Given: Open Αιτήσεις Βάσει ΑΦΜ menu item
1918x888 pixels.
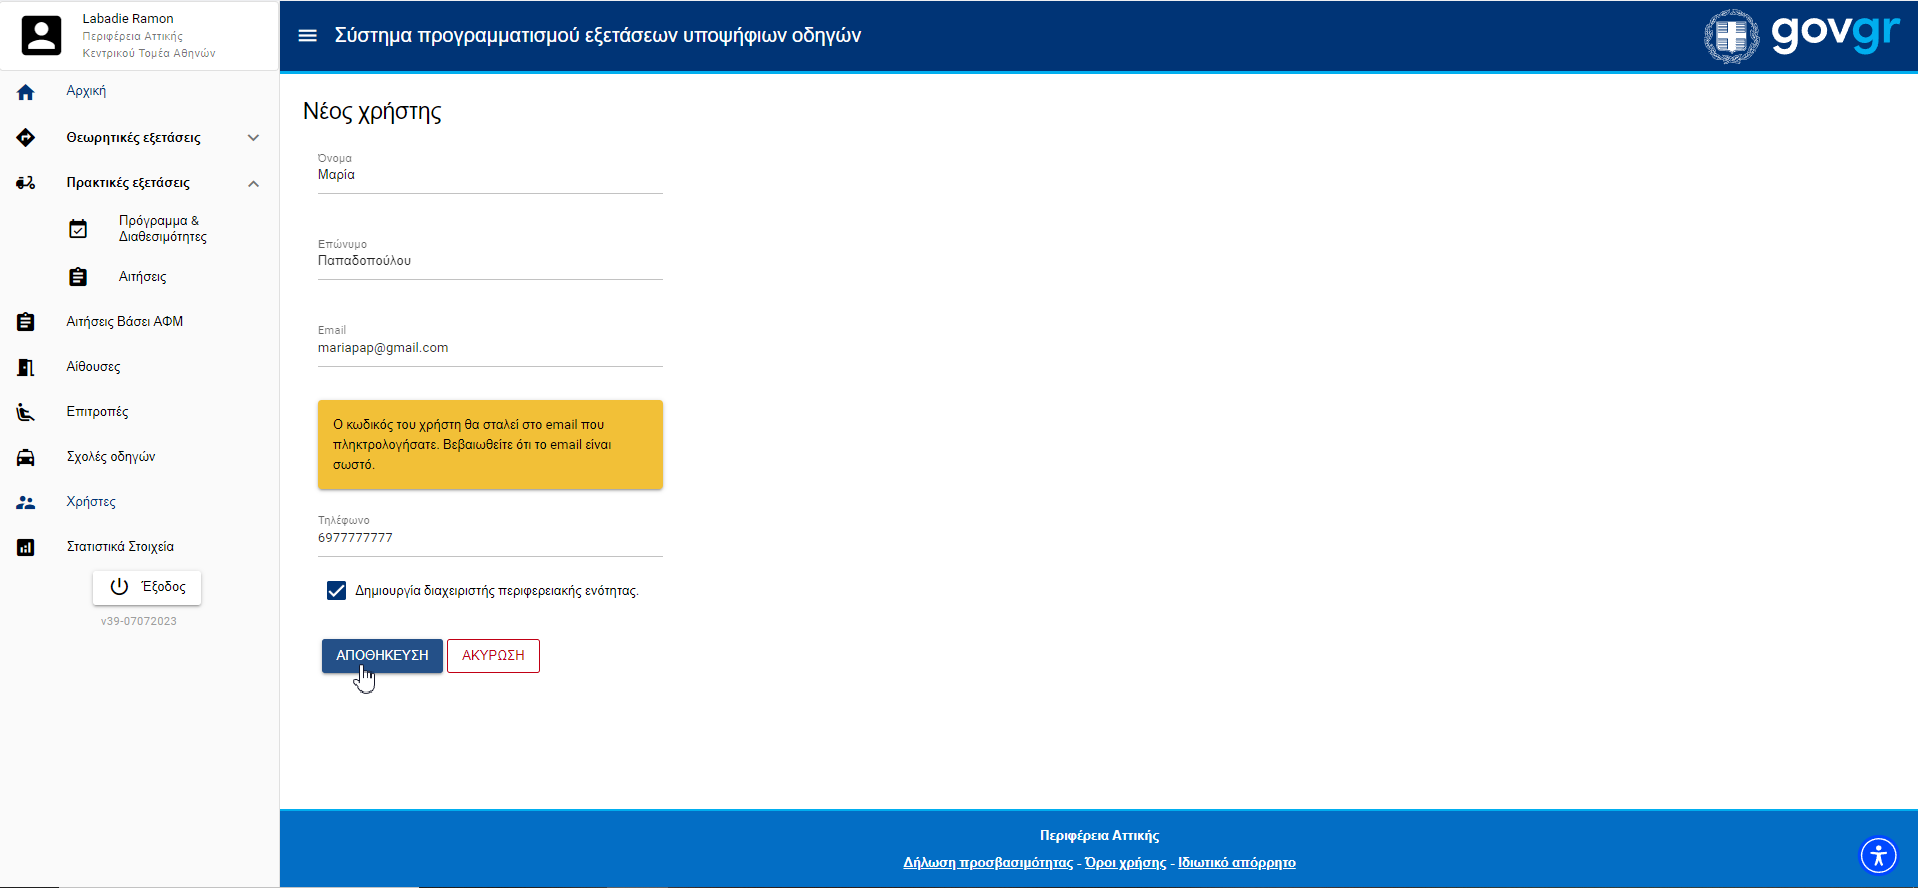Looking at the screenshot, I should pyautogui.click(x=125, y=322).
